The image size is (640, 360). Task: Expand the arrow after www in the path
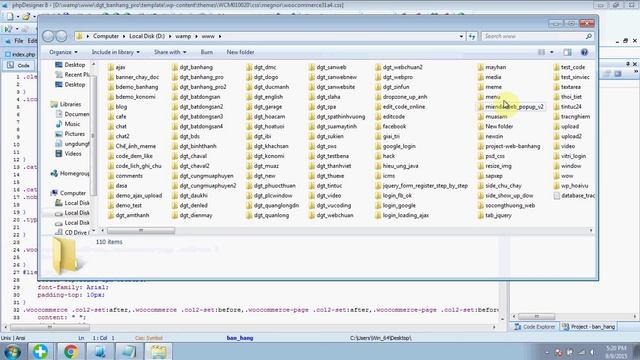click(x=220, y=36)
